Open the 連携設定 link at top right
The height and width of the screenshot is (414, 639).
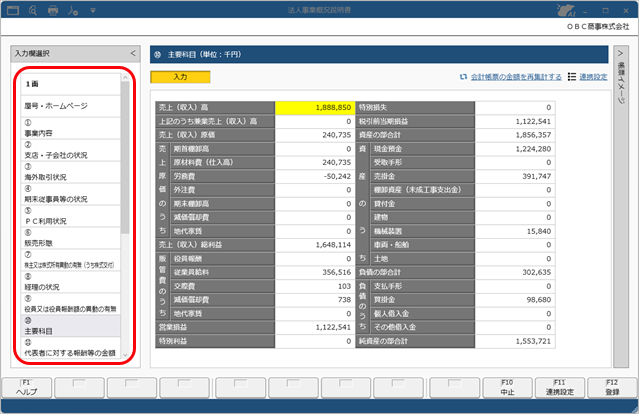[593, 77]
